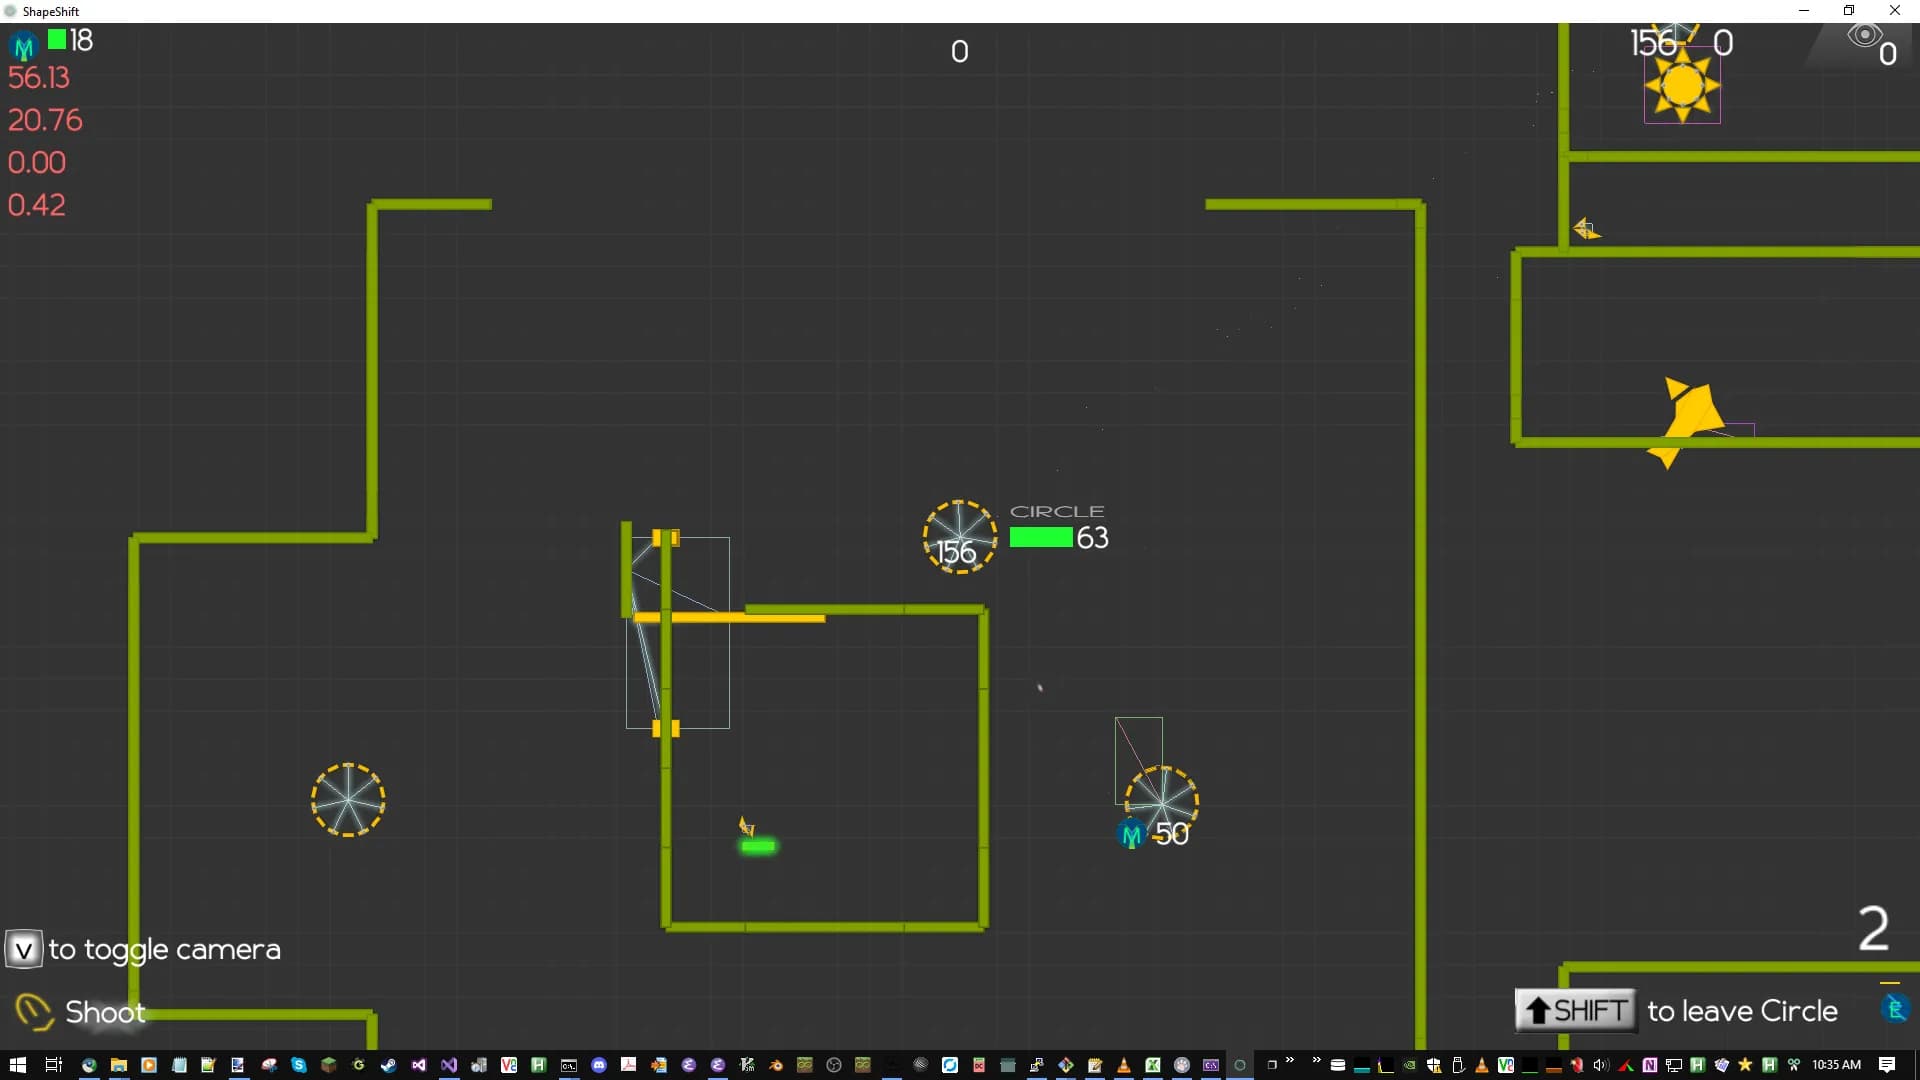Open the Task View button

[x=53, y=1065]
